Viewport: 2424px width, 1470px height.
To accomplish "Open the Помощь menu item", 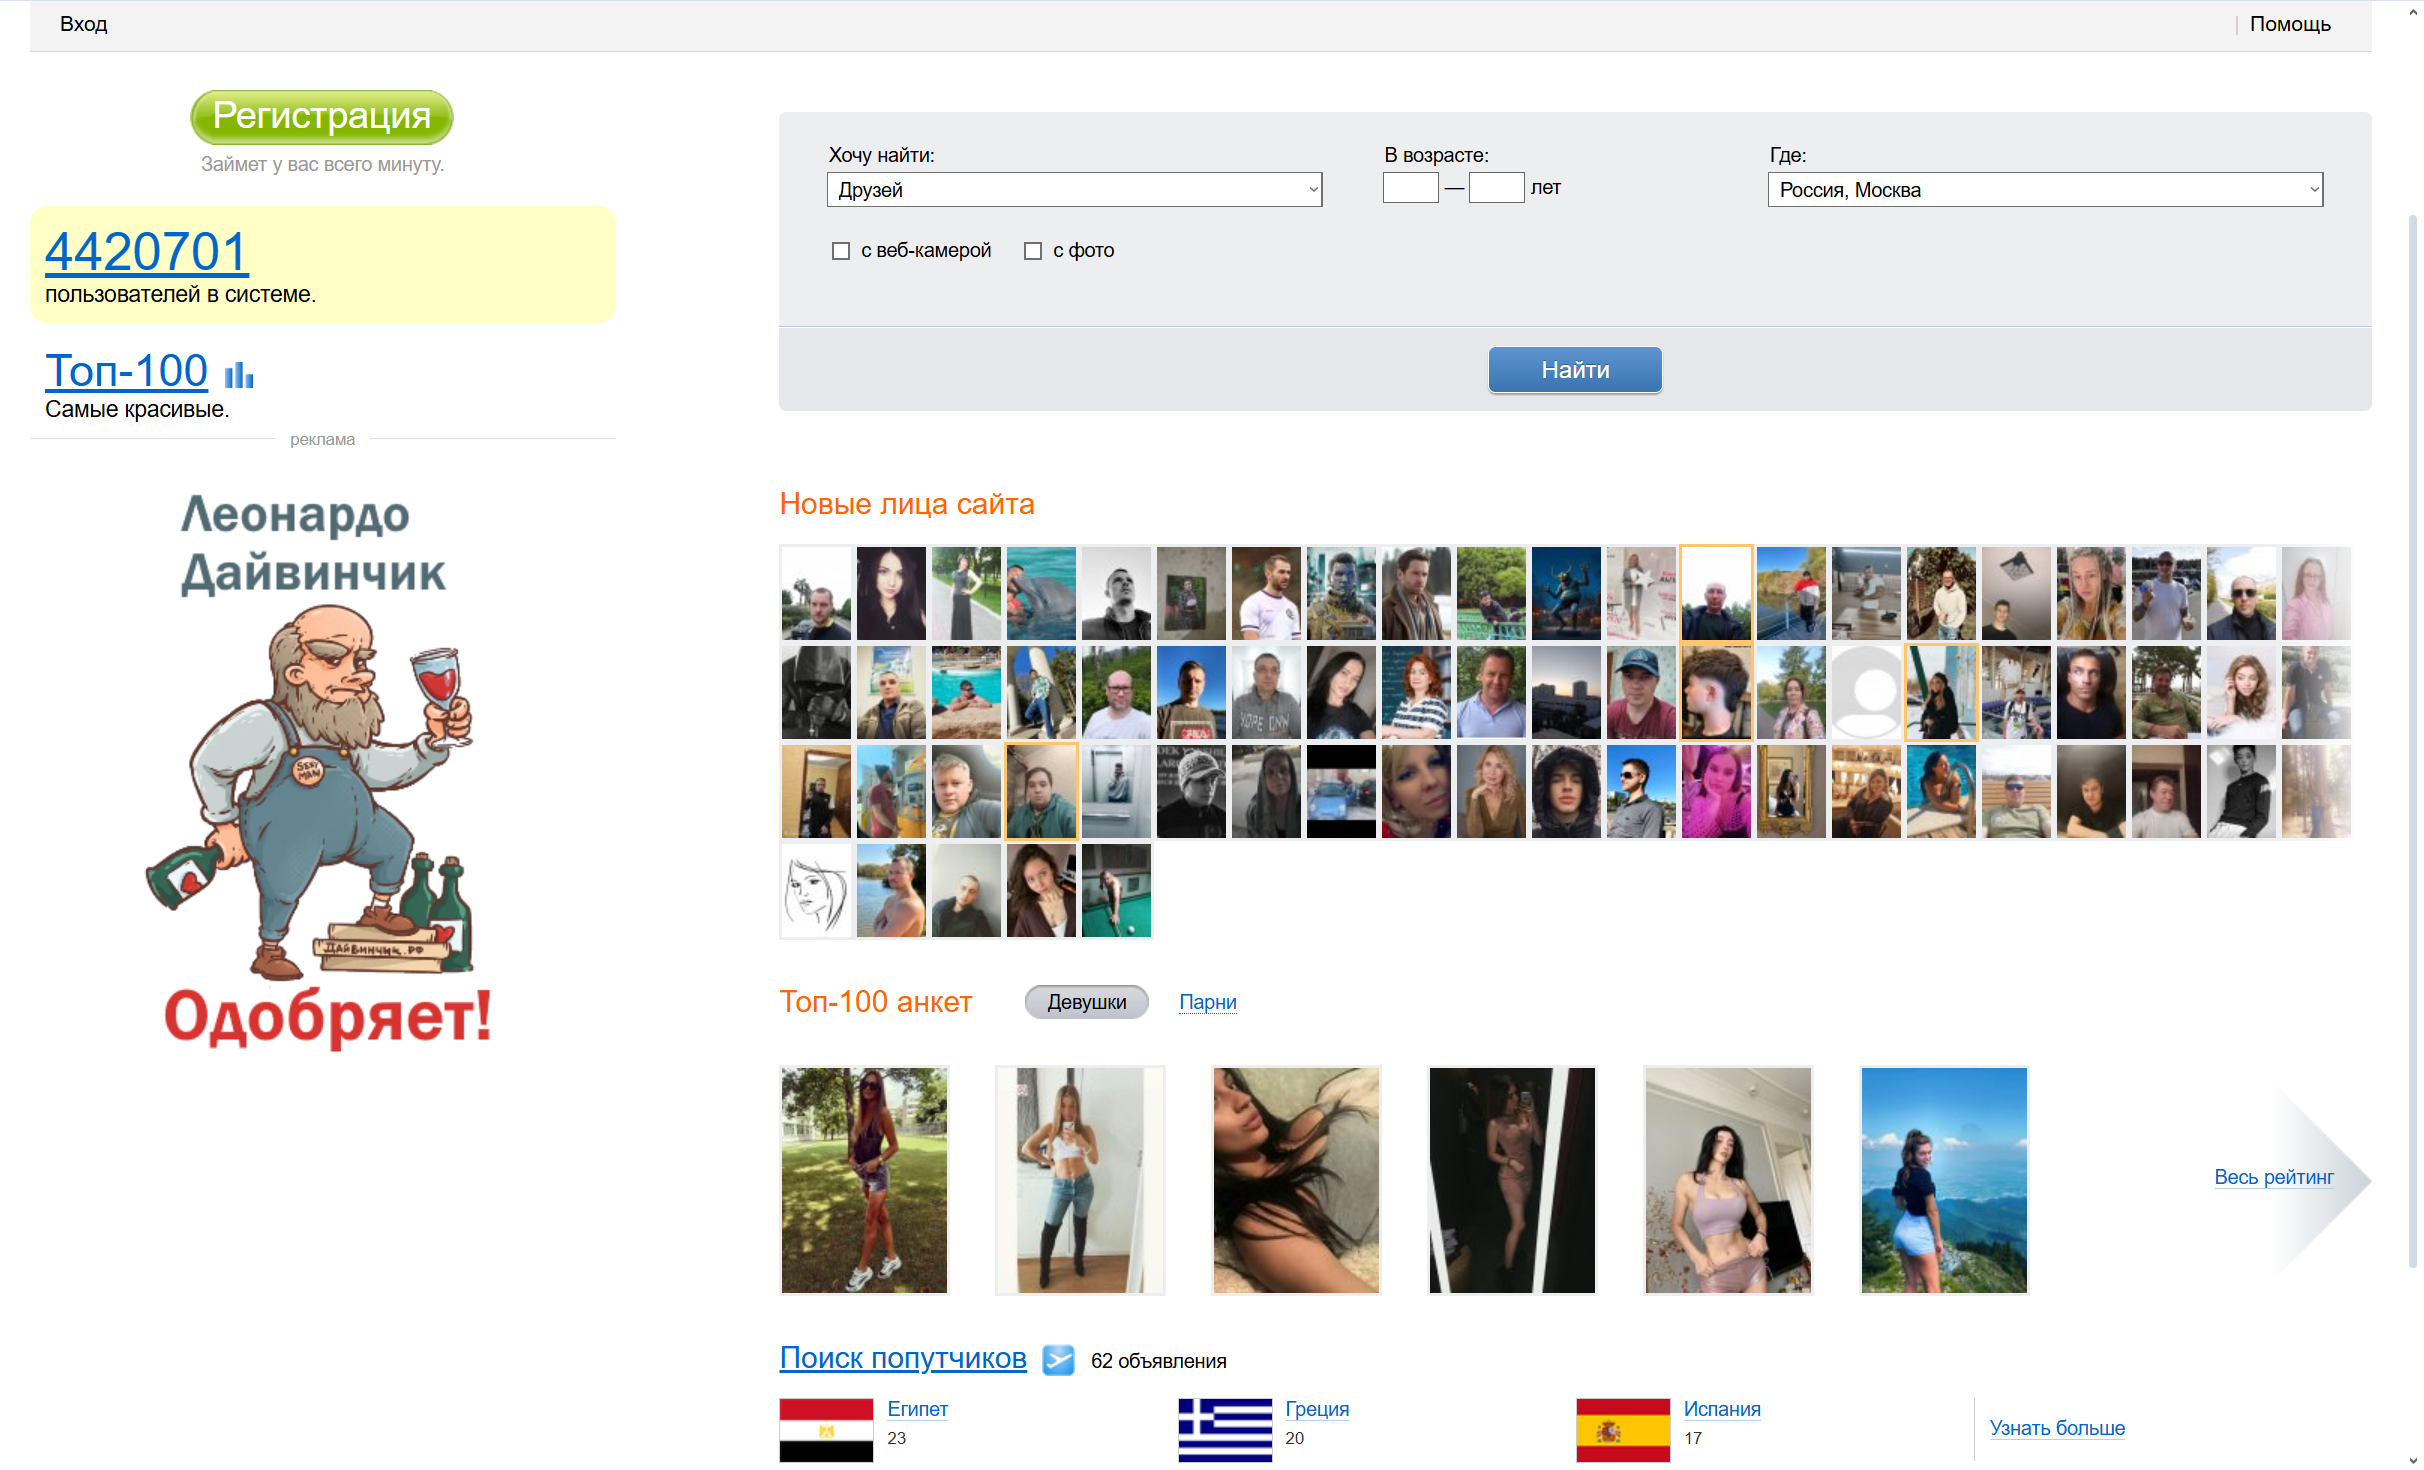I will [2289, 24].
